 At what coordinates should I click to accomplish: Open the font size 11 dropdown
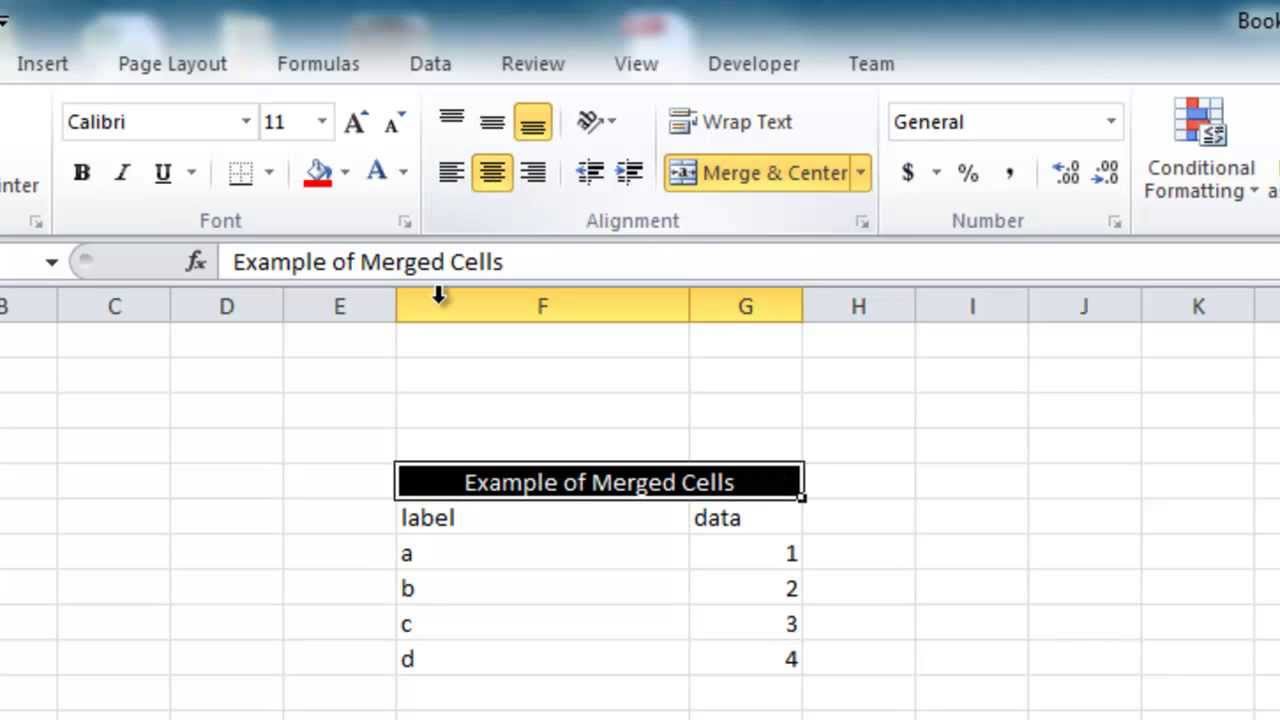(x=322, y=122)
